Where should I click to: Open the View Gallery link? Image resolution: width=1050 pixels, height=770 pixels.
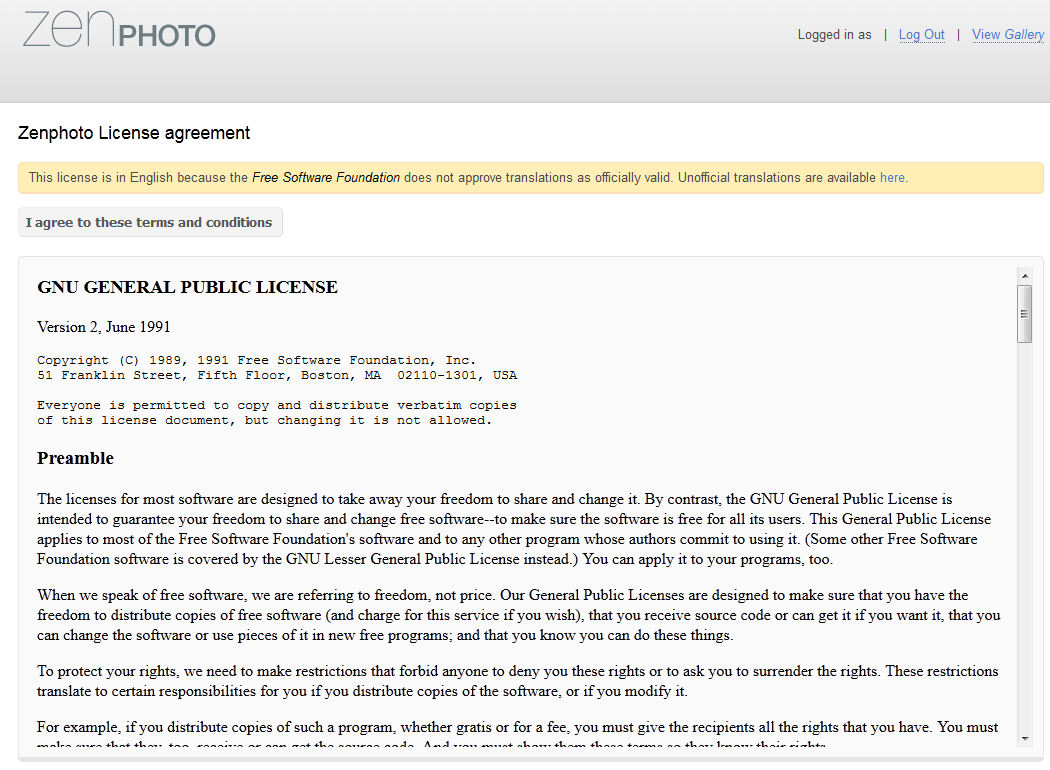pos(1008,35)
